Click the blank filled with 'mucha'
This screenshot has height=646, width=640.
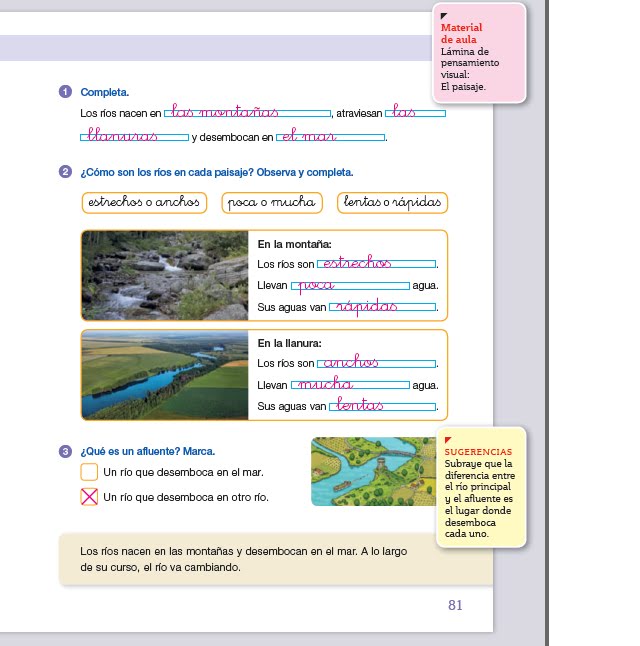tap(350, 385)
